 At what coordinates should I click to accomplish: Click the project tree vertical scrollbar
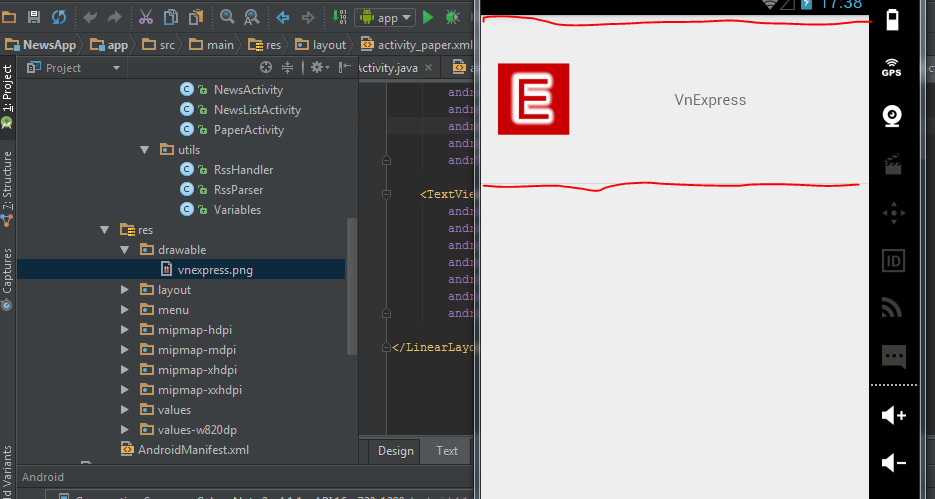[352, 286]
